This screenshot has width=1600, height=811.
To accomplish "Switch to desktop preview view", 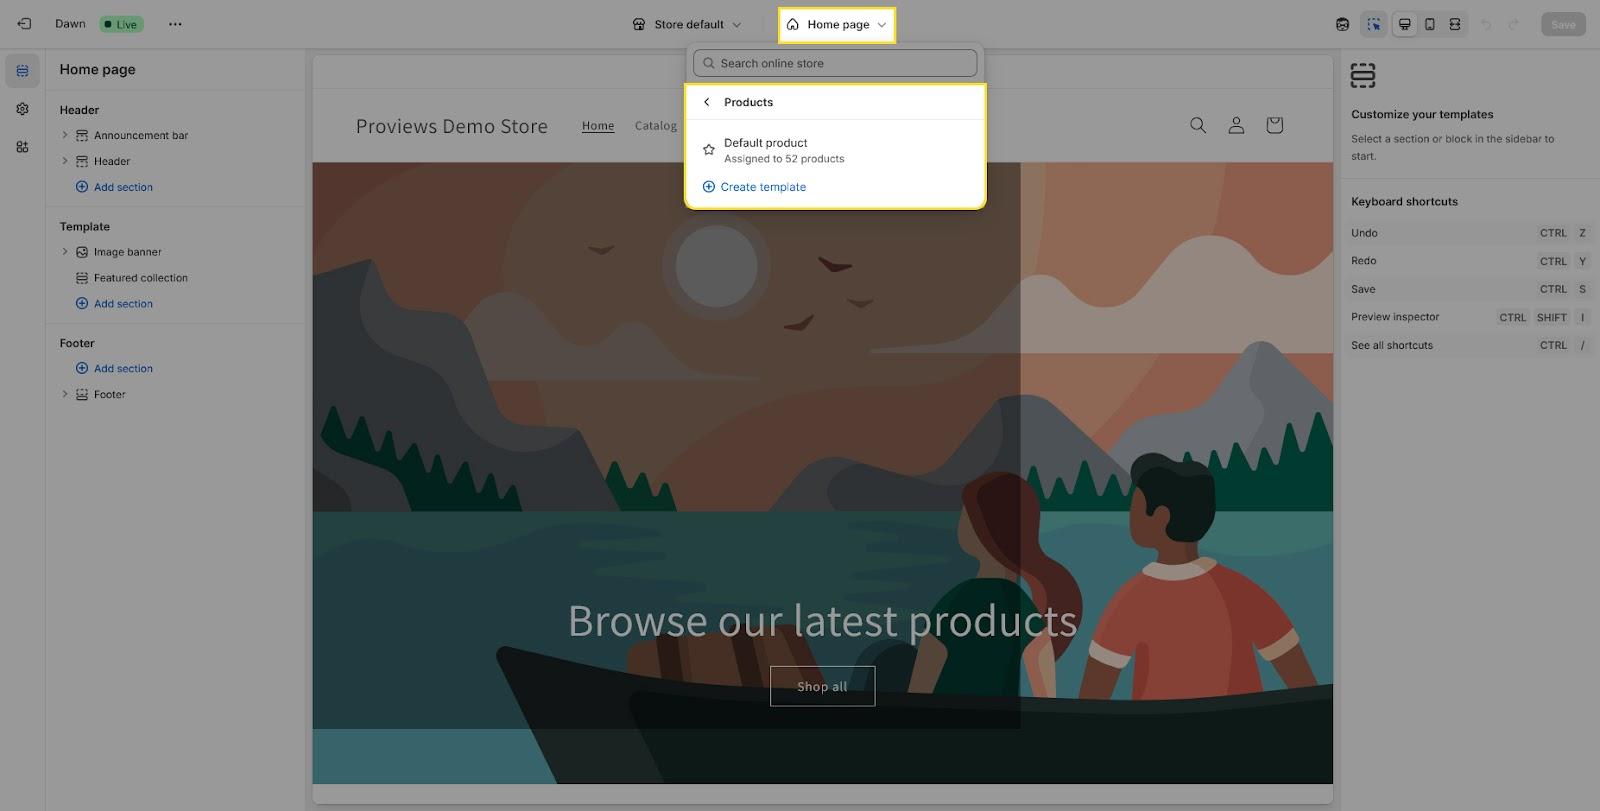I will tap(1404, 25).
